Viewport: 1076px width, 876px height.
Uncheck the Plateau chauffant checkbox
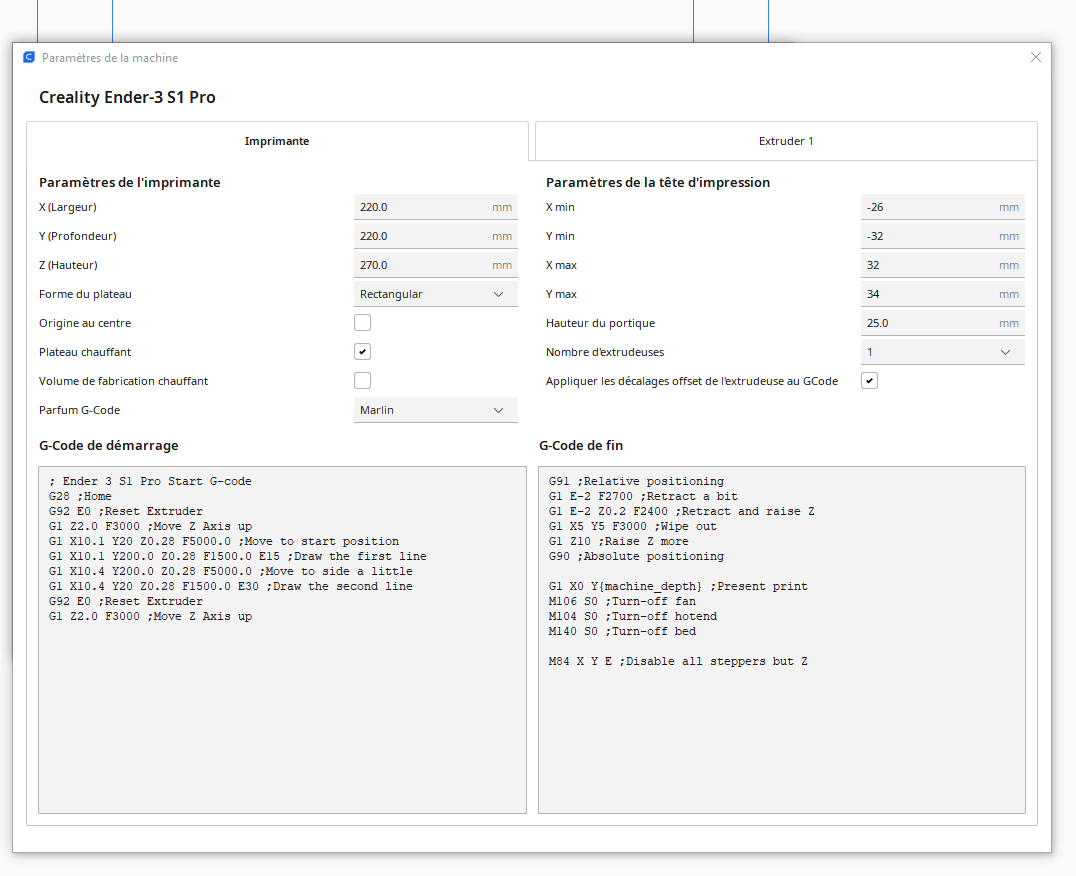[x=362, y=352]
